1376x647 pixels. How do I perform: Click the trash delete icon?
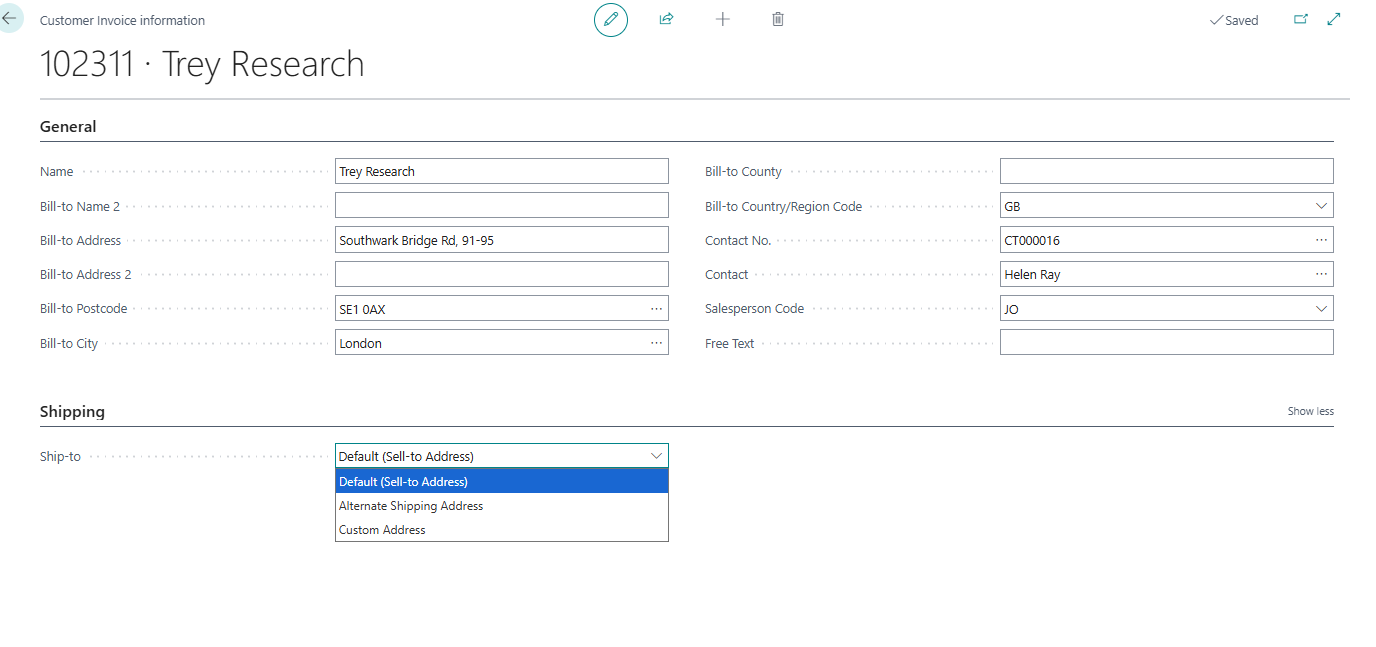pyautogui.click(x=778, y=20)
